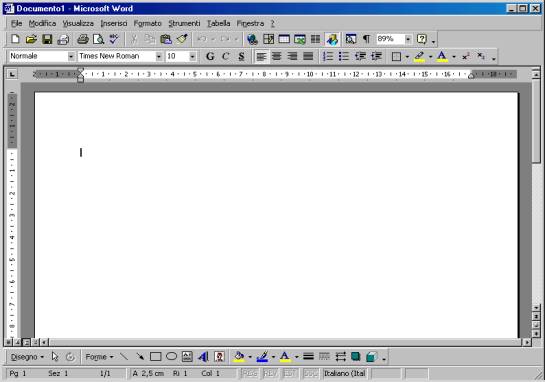Open the Print Preview icon
545x382 pixels.
coord(98,39)
